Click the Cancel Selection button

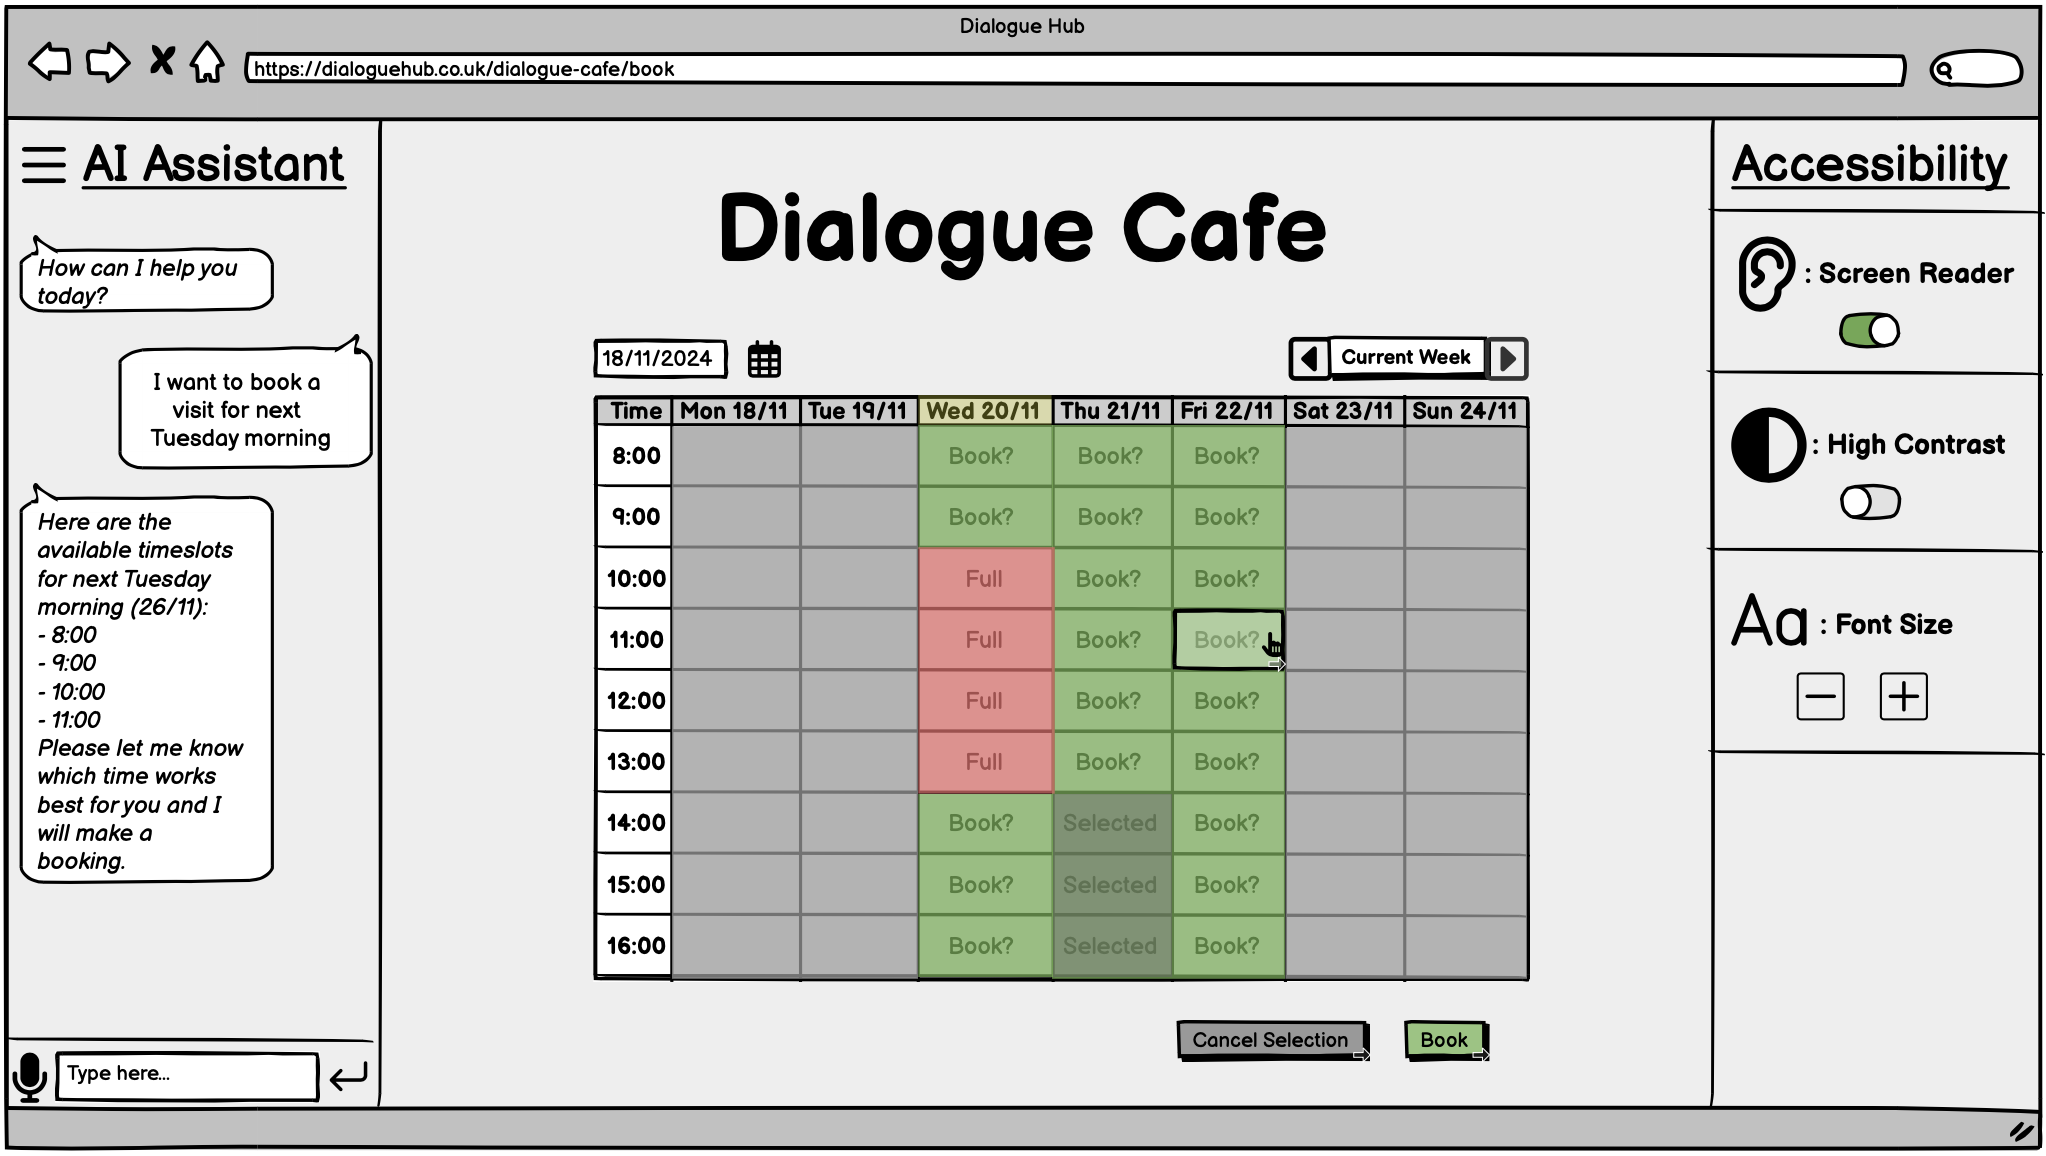pyautogui.click(x=1270, y=1040)
